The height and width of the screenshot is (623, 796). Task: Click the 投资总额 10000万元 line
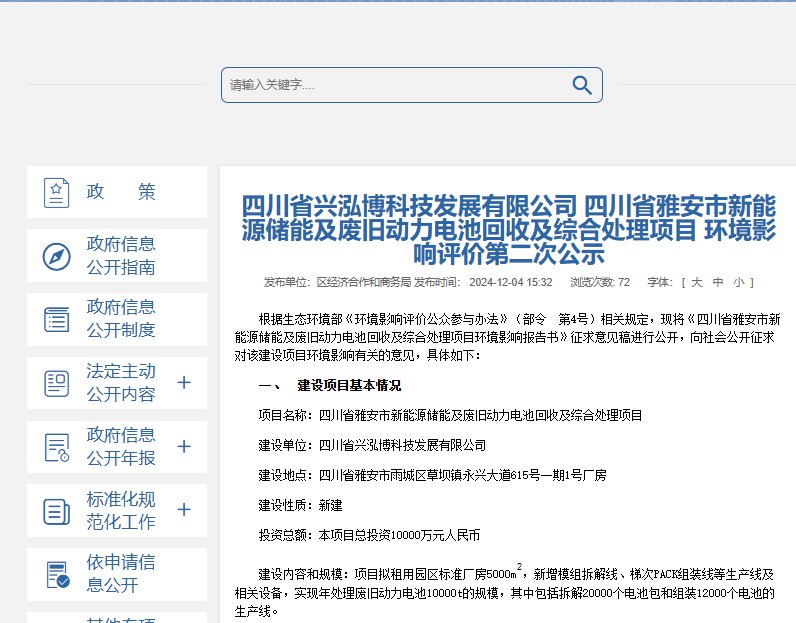click(x=369, y=535)
